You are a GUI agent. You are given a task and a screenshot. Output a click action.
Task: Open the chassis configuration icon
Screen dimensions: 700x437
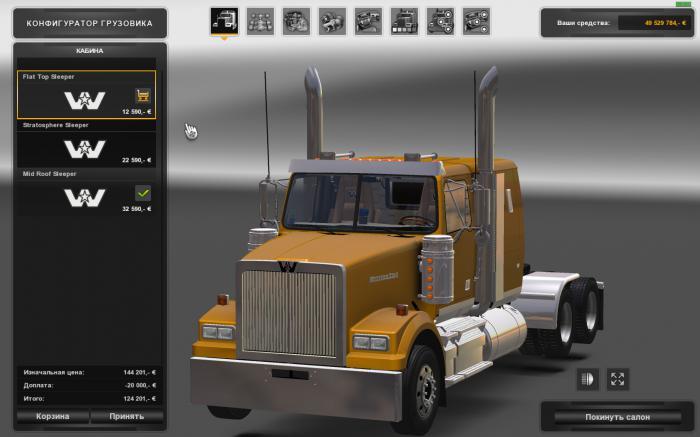(x=260, y=21)
